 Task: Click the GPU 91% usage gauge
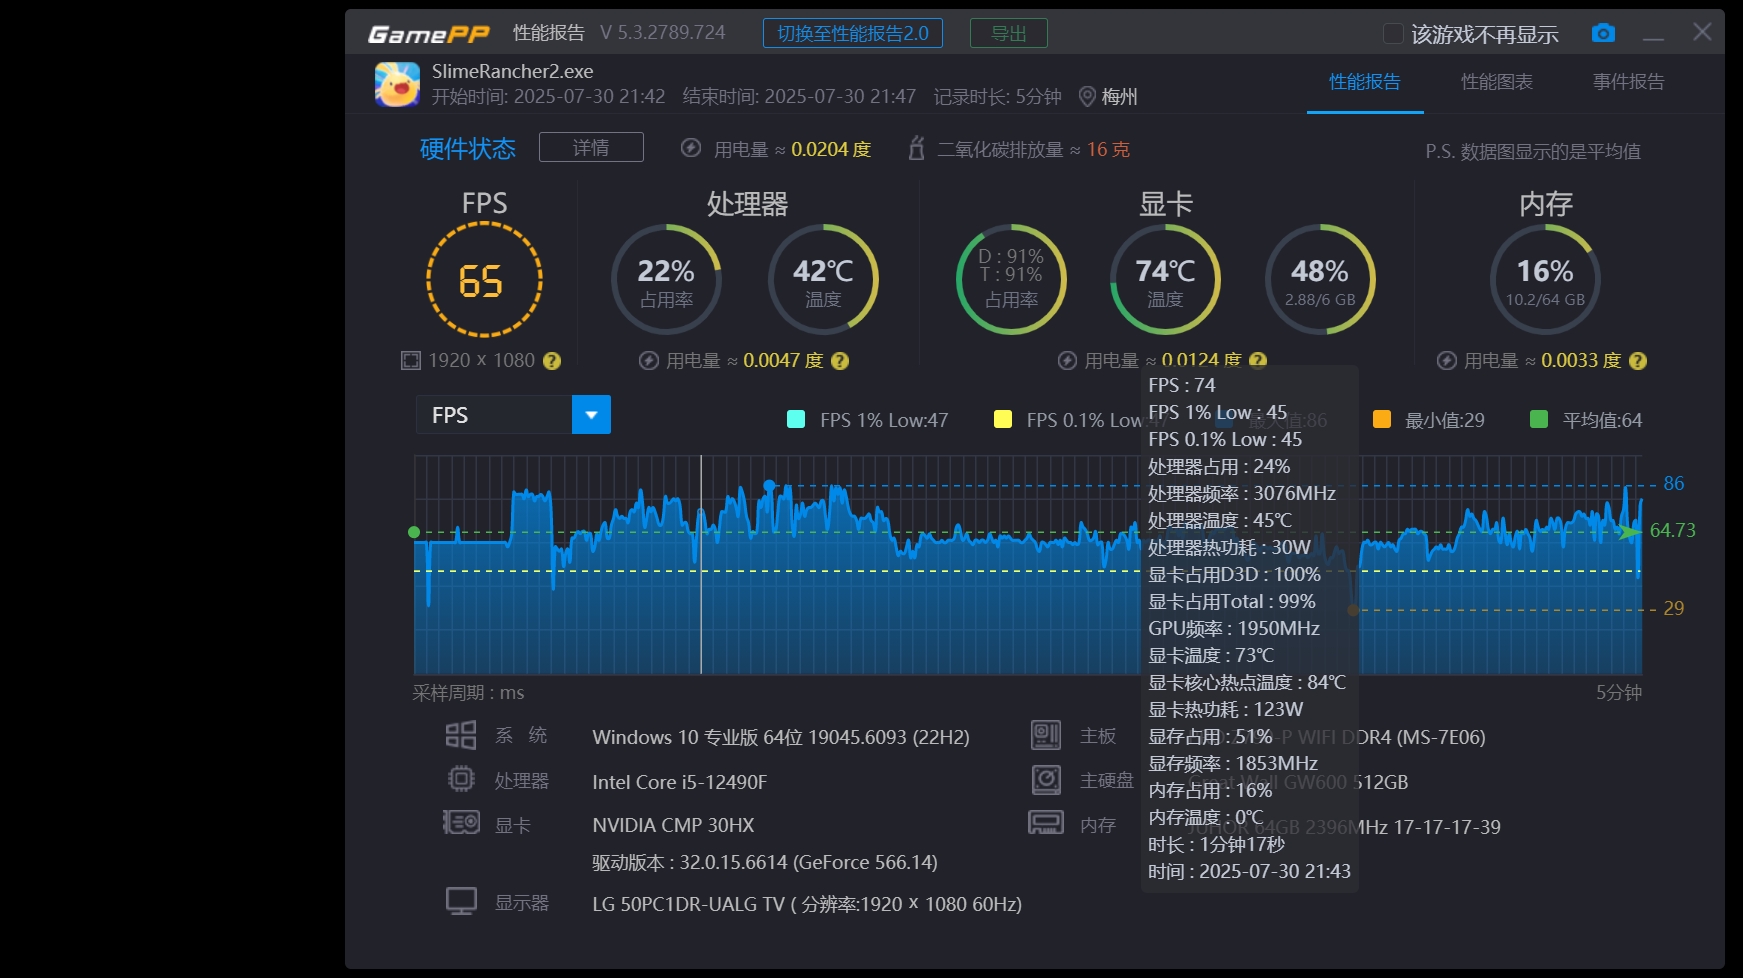(1011, 279)
